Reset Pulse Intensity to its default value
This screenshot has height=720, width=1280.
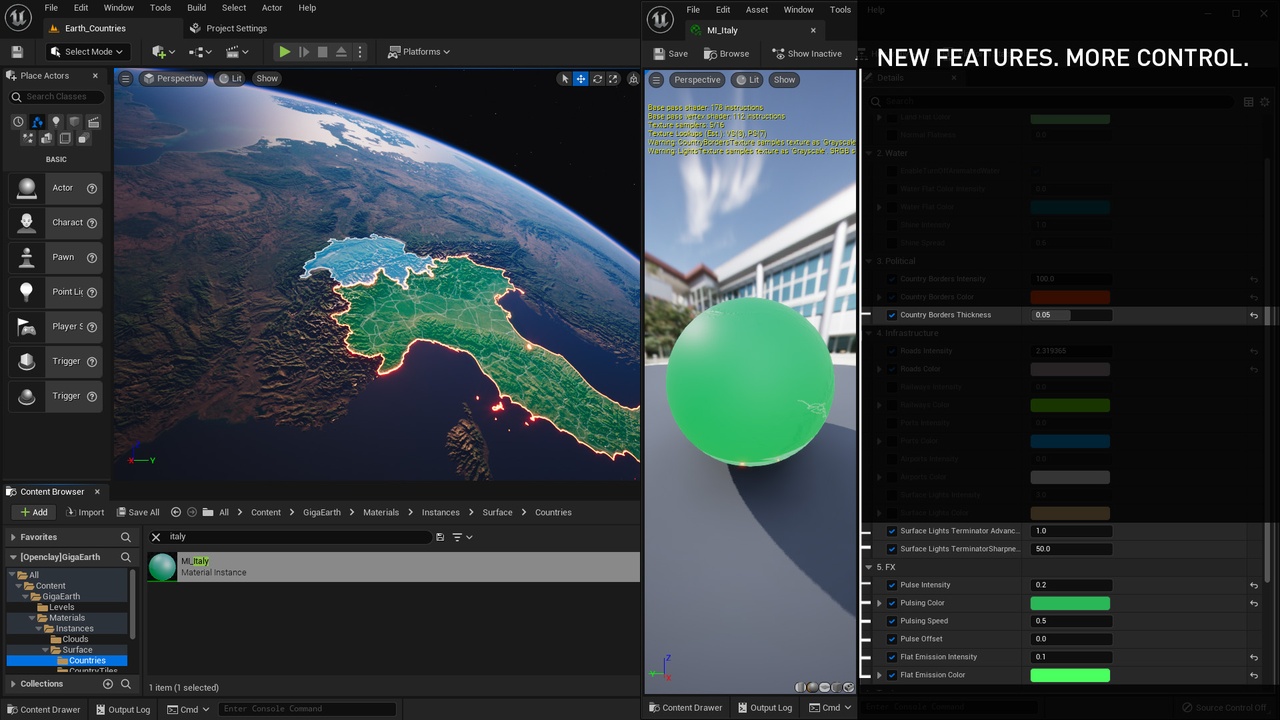(1254, 585)
